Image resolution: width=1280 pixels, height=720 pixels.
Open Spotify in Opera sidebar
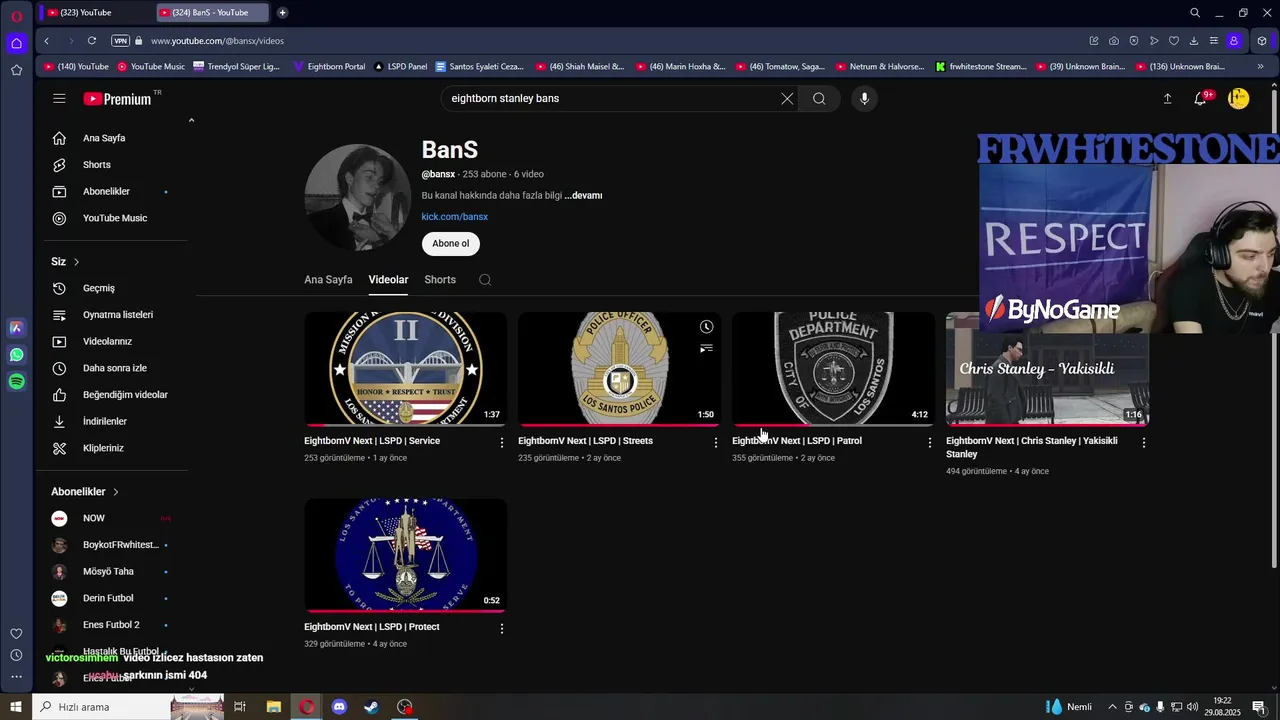tap(17, 381)
